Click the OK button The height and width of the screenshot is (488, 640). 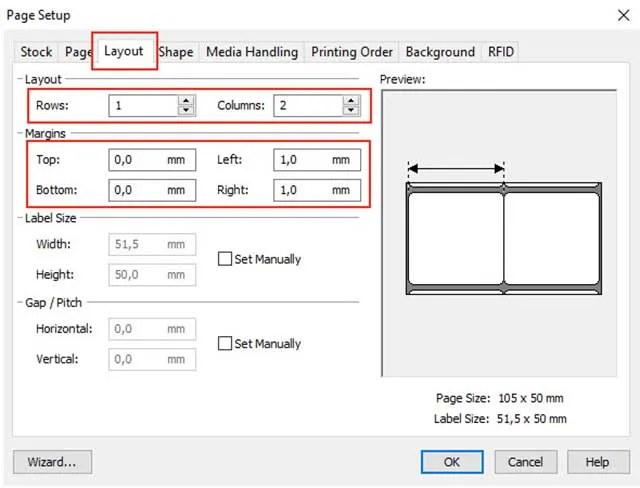[x=452, y=462]
